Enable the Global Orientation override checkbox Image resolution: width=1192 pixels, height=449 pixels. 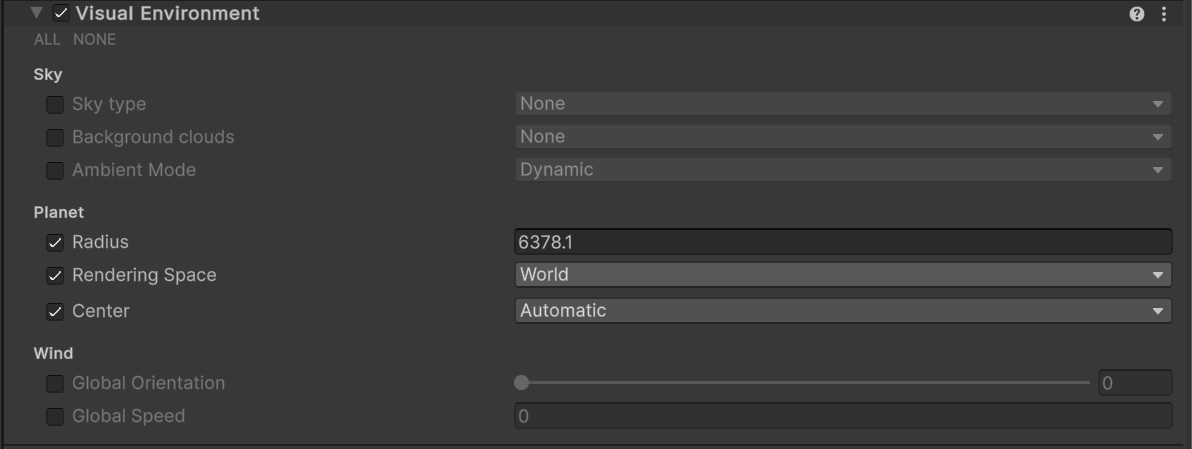click(55, 383)
